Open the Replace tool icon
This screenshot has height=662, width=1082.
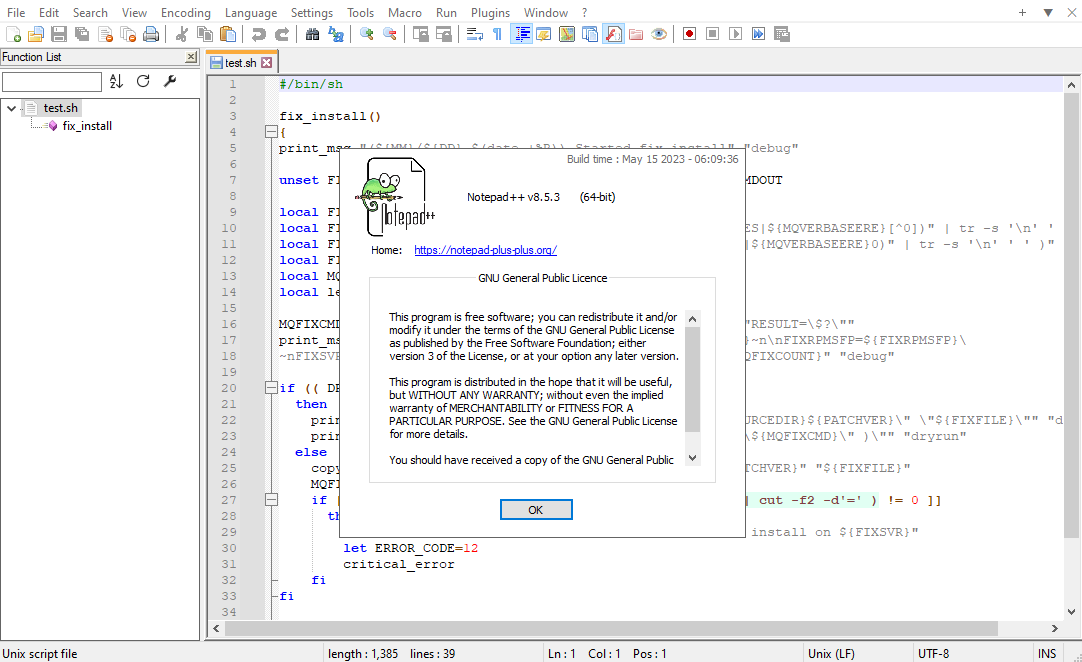coord(336,35)
